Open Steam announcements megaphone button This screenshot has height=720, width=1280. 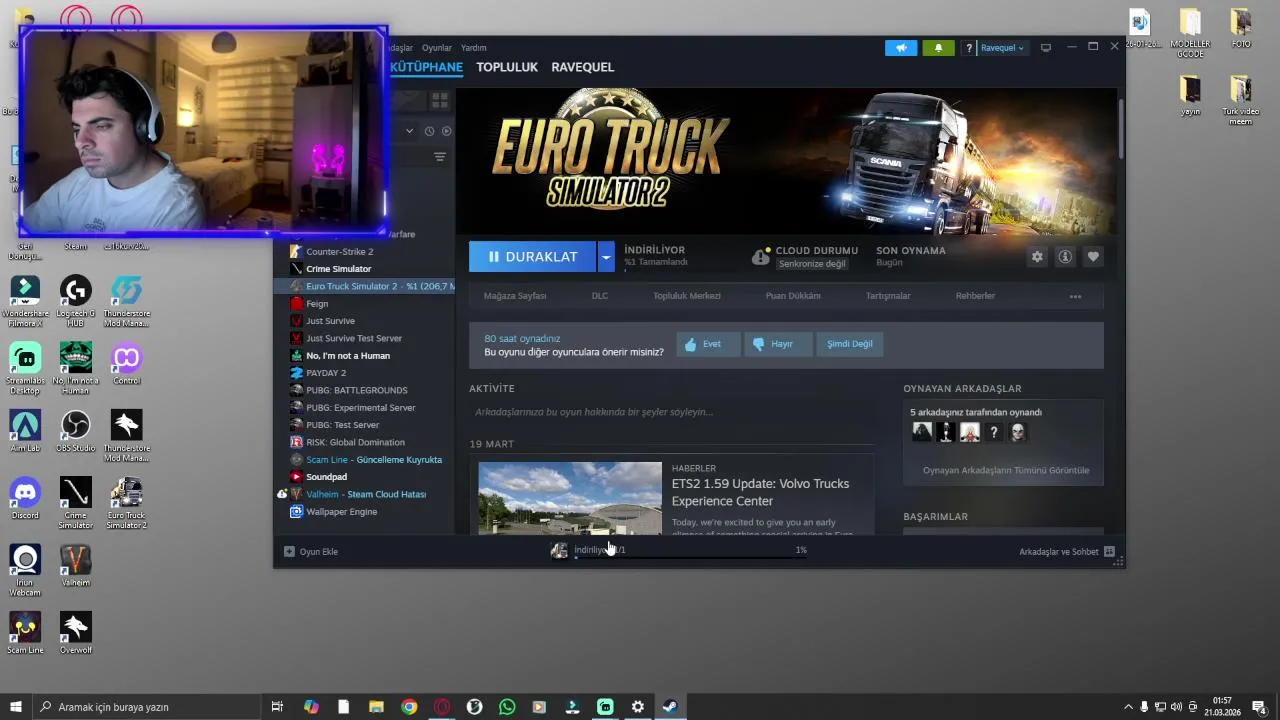[x=901, y=48]
